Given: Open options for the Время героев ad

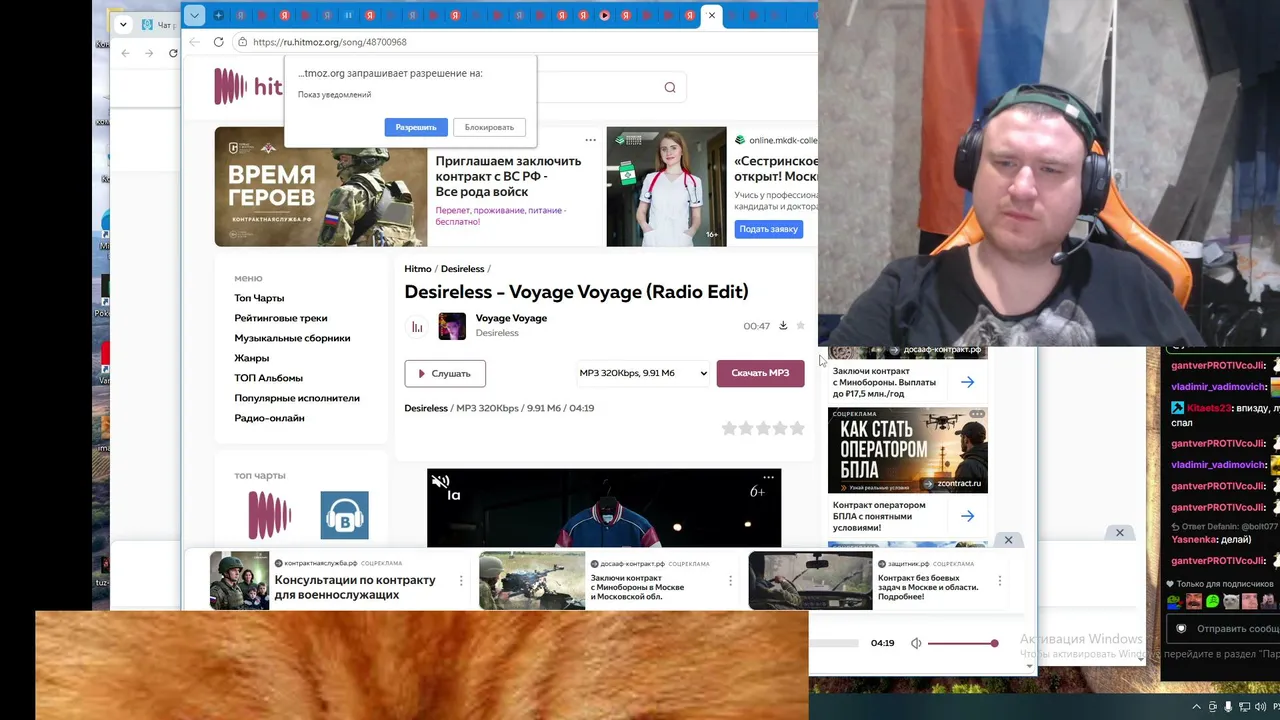Looking at the screenshot, I should (x=590, y=140).
